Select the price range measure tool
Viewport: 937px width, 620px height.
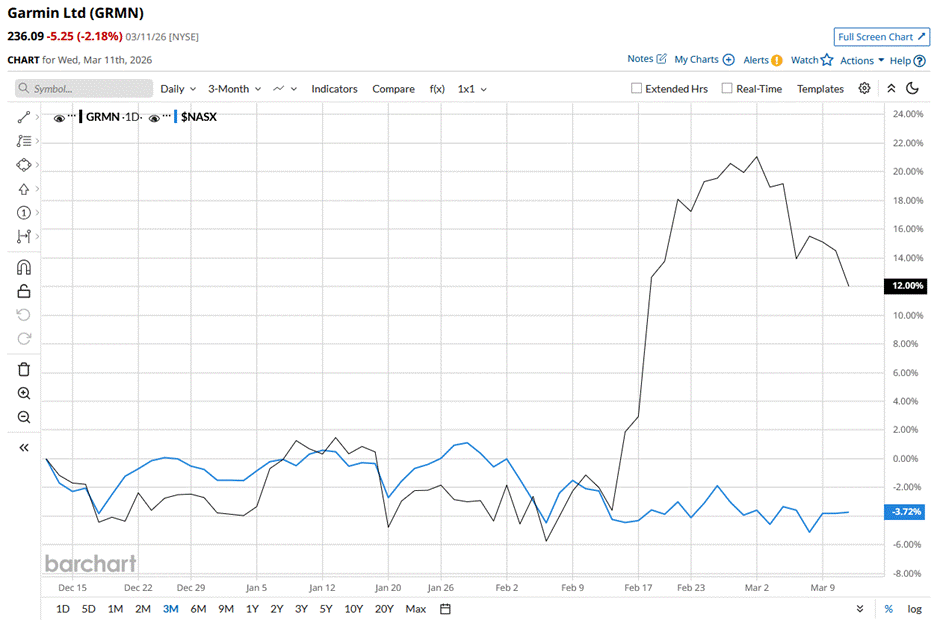coord(23,237)
